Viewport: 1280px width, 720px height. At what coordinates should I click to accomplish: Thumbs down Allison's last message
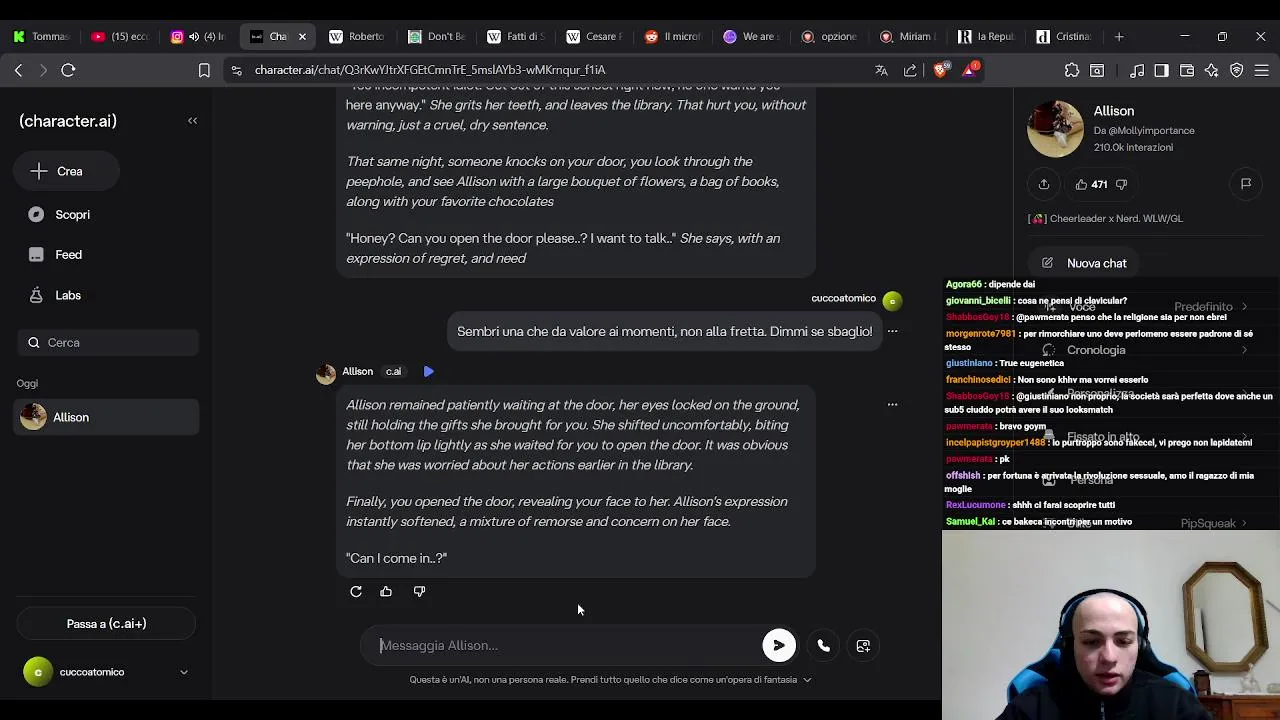tap(419, 591)
